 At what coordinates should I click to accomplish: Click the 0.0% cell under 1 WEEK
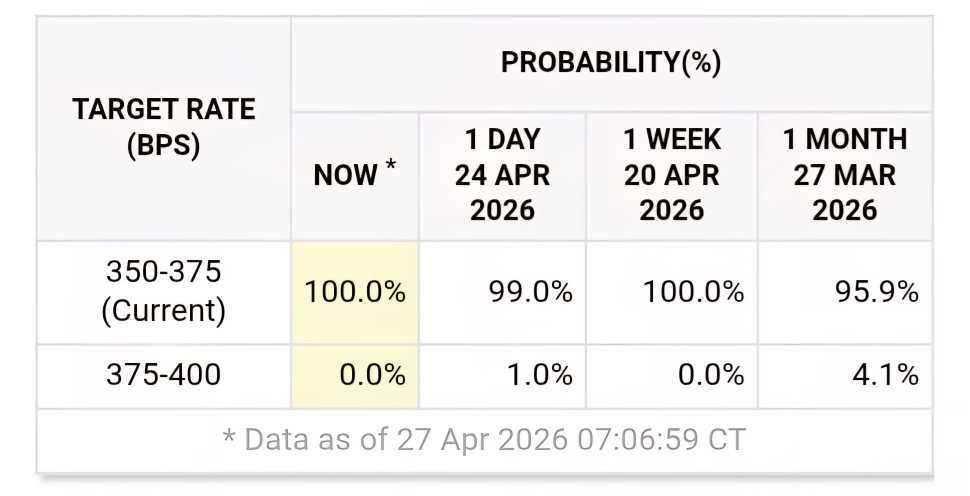[x=671, y=375]
